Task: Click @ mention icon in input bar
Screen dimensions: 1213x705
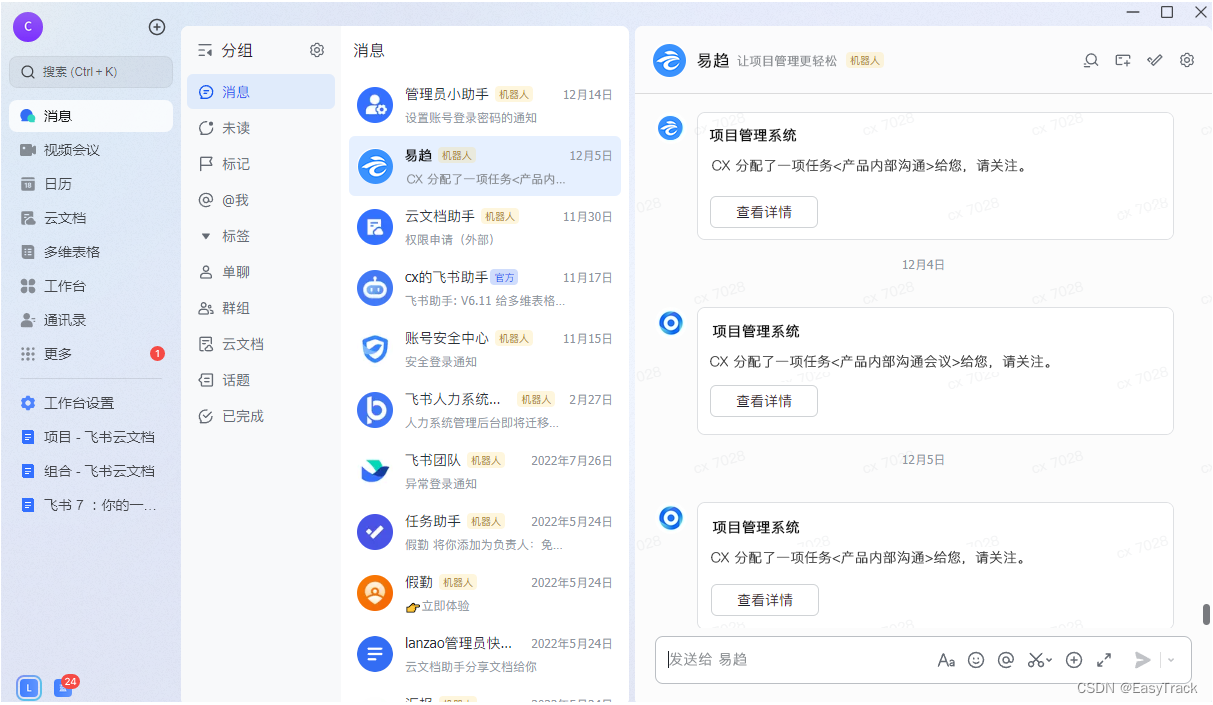Action: 1006,660
